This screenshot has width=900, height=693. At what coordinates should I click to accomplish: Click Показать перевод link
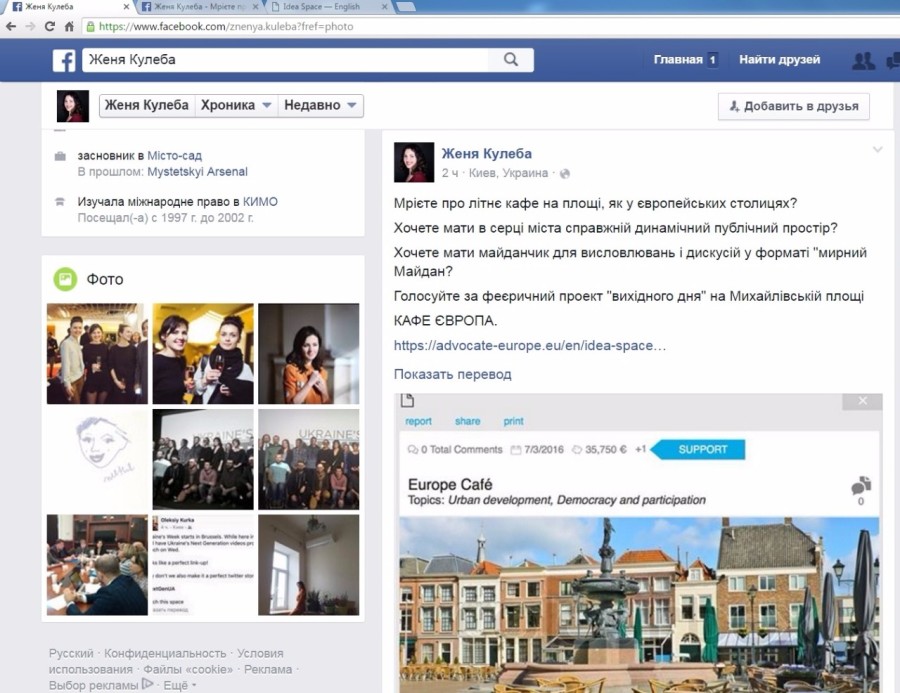(452, 374)
